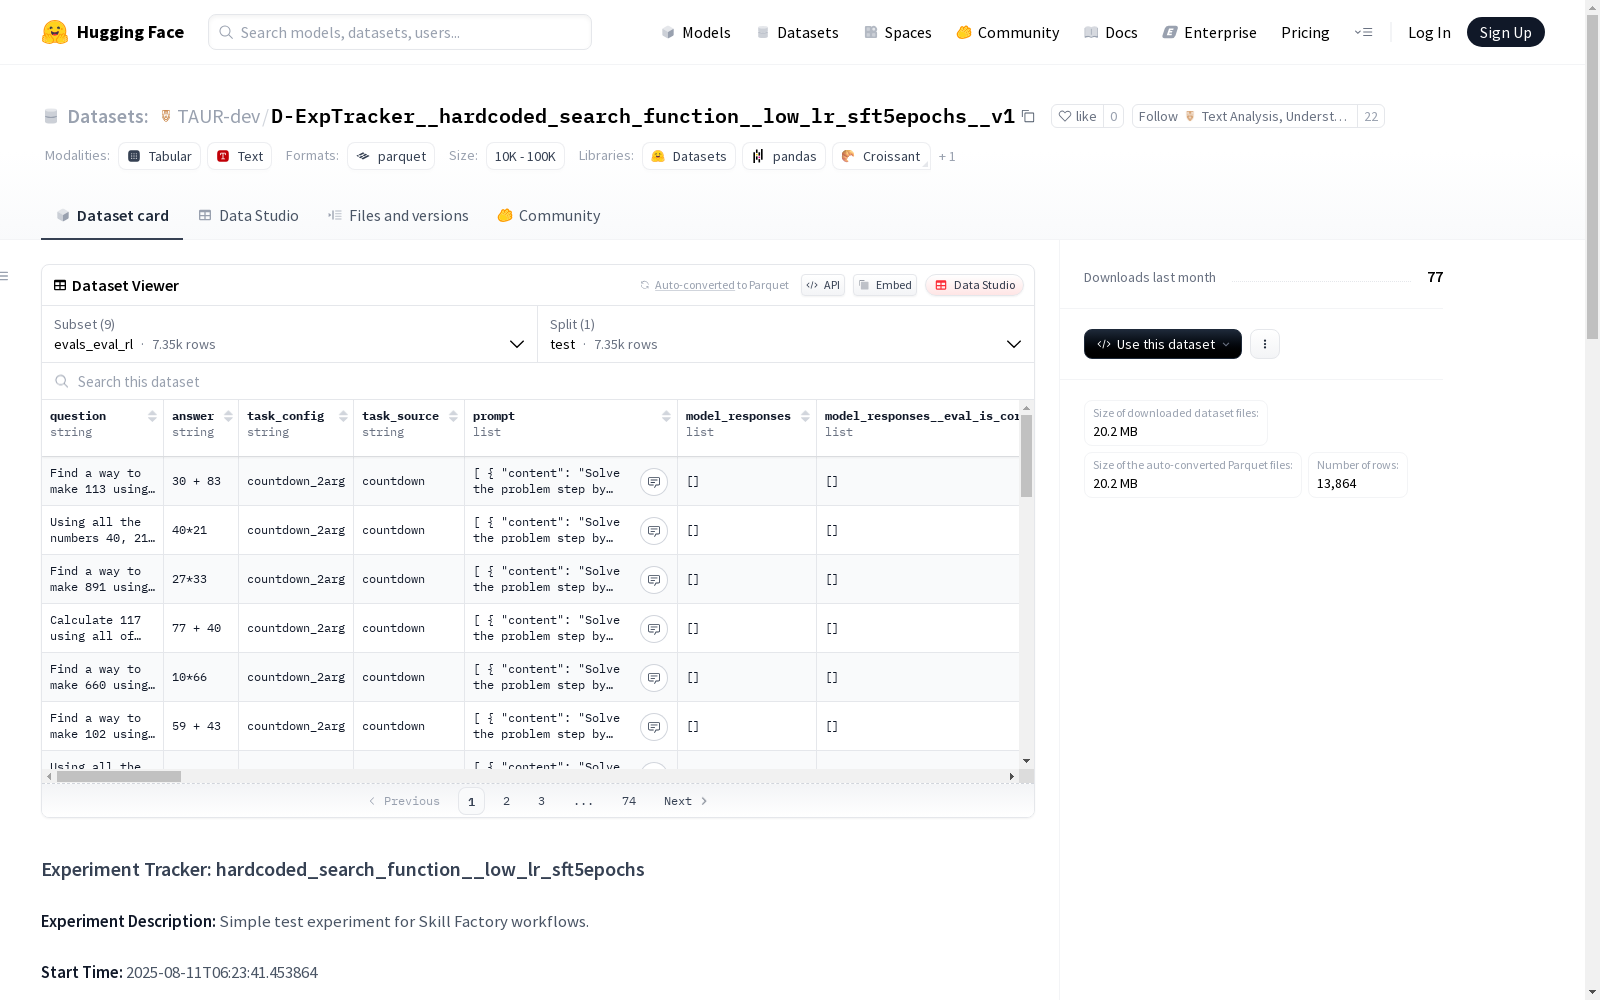Sort by the task_source column
Screen dimensions: 1600x1000
pos(453,416)
